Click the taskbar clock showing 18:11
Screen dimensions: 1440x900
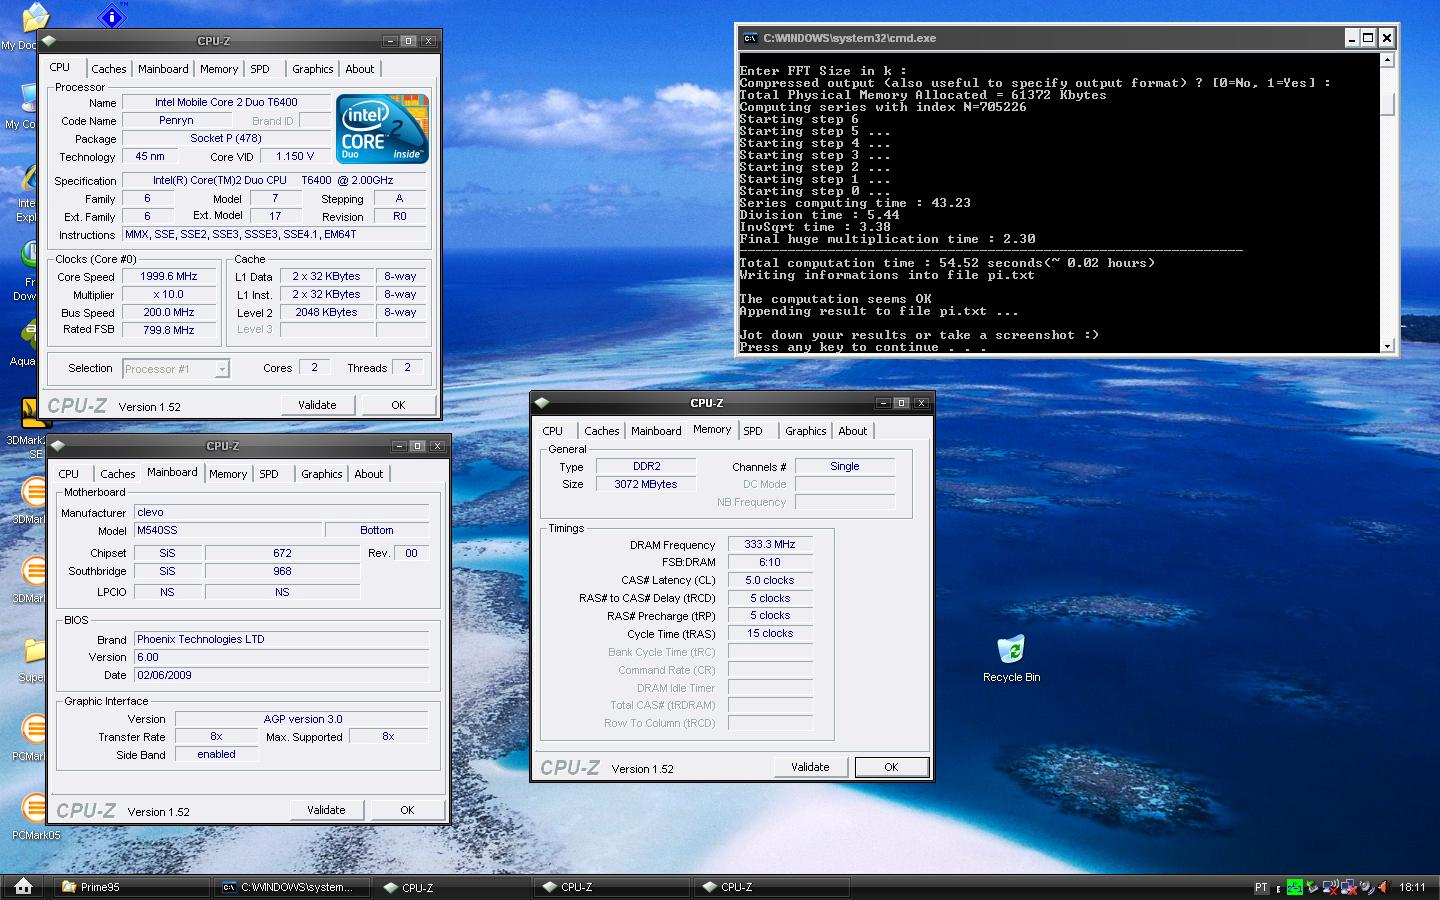[1412, 887]
